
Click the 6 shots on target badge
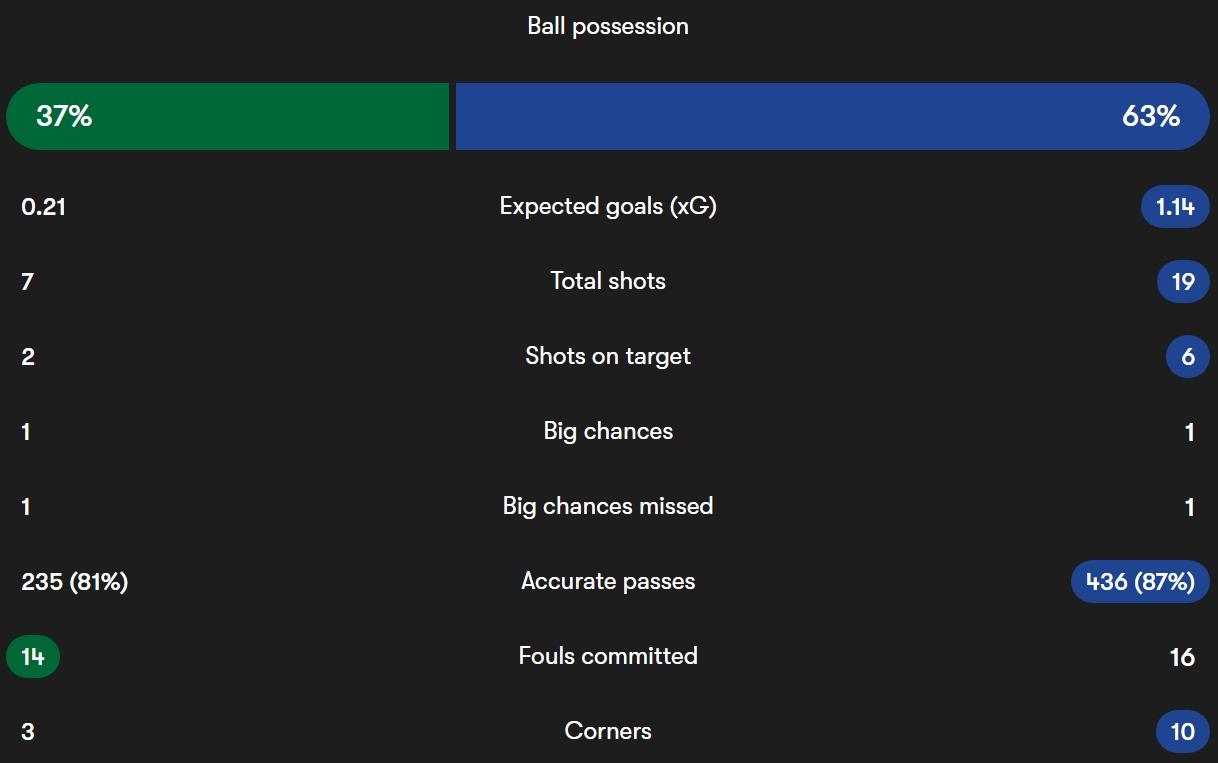1188,357
